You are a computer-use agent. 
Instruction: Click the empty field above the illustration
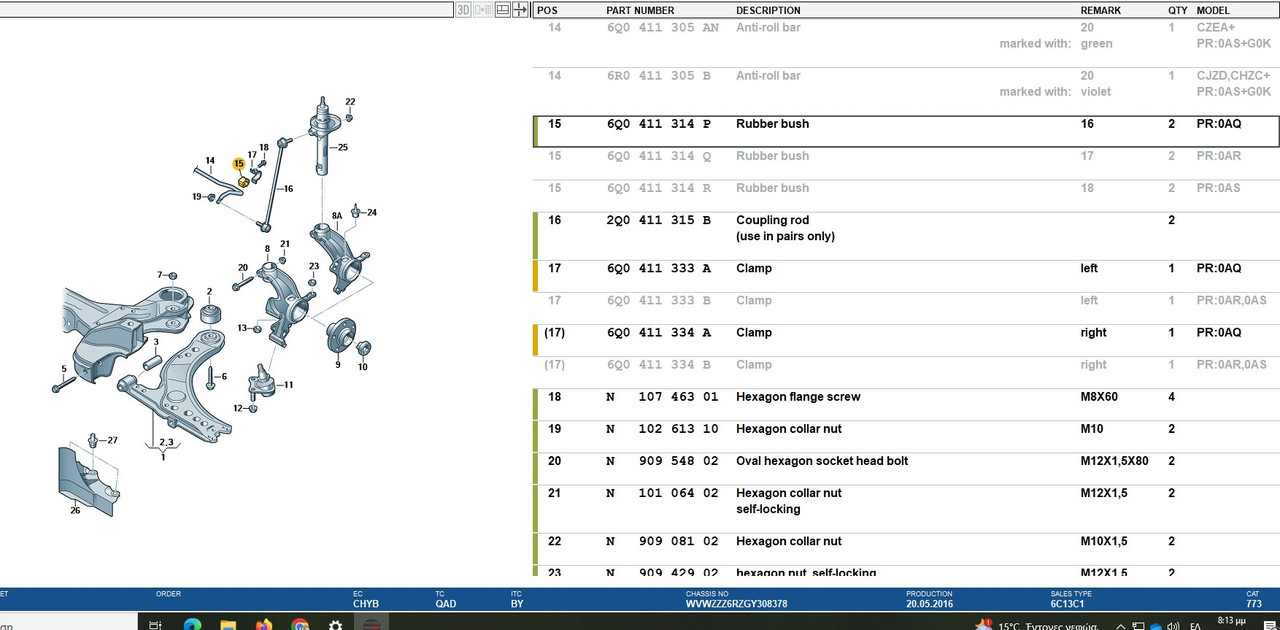point(226,10)
